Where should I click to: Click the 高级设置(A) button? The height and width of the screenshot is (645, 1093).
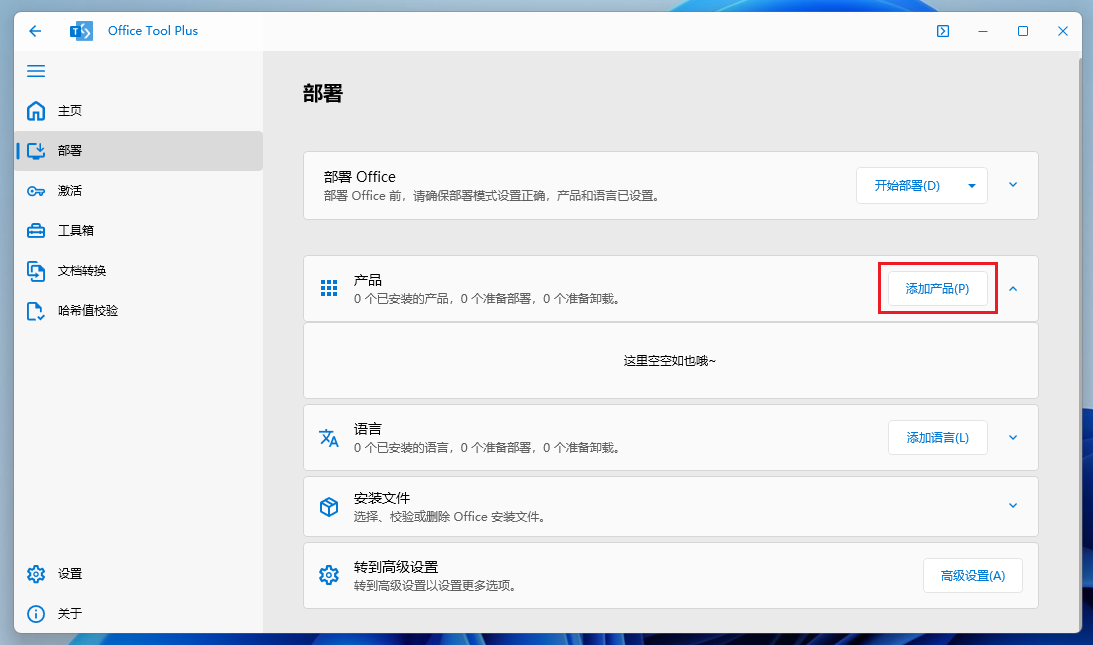(973, 576)
